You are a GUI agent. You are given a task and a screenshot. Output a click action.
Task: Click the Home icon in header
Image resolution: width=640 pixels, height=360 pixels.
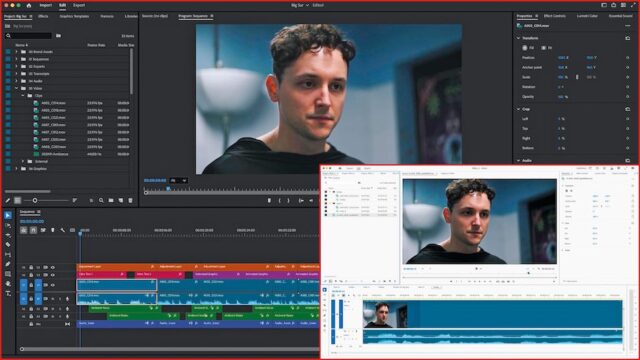tap(29, 5)
